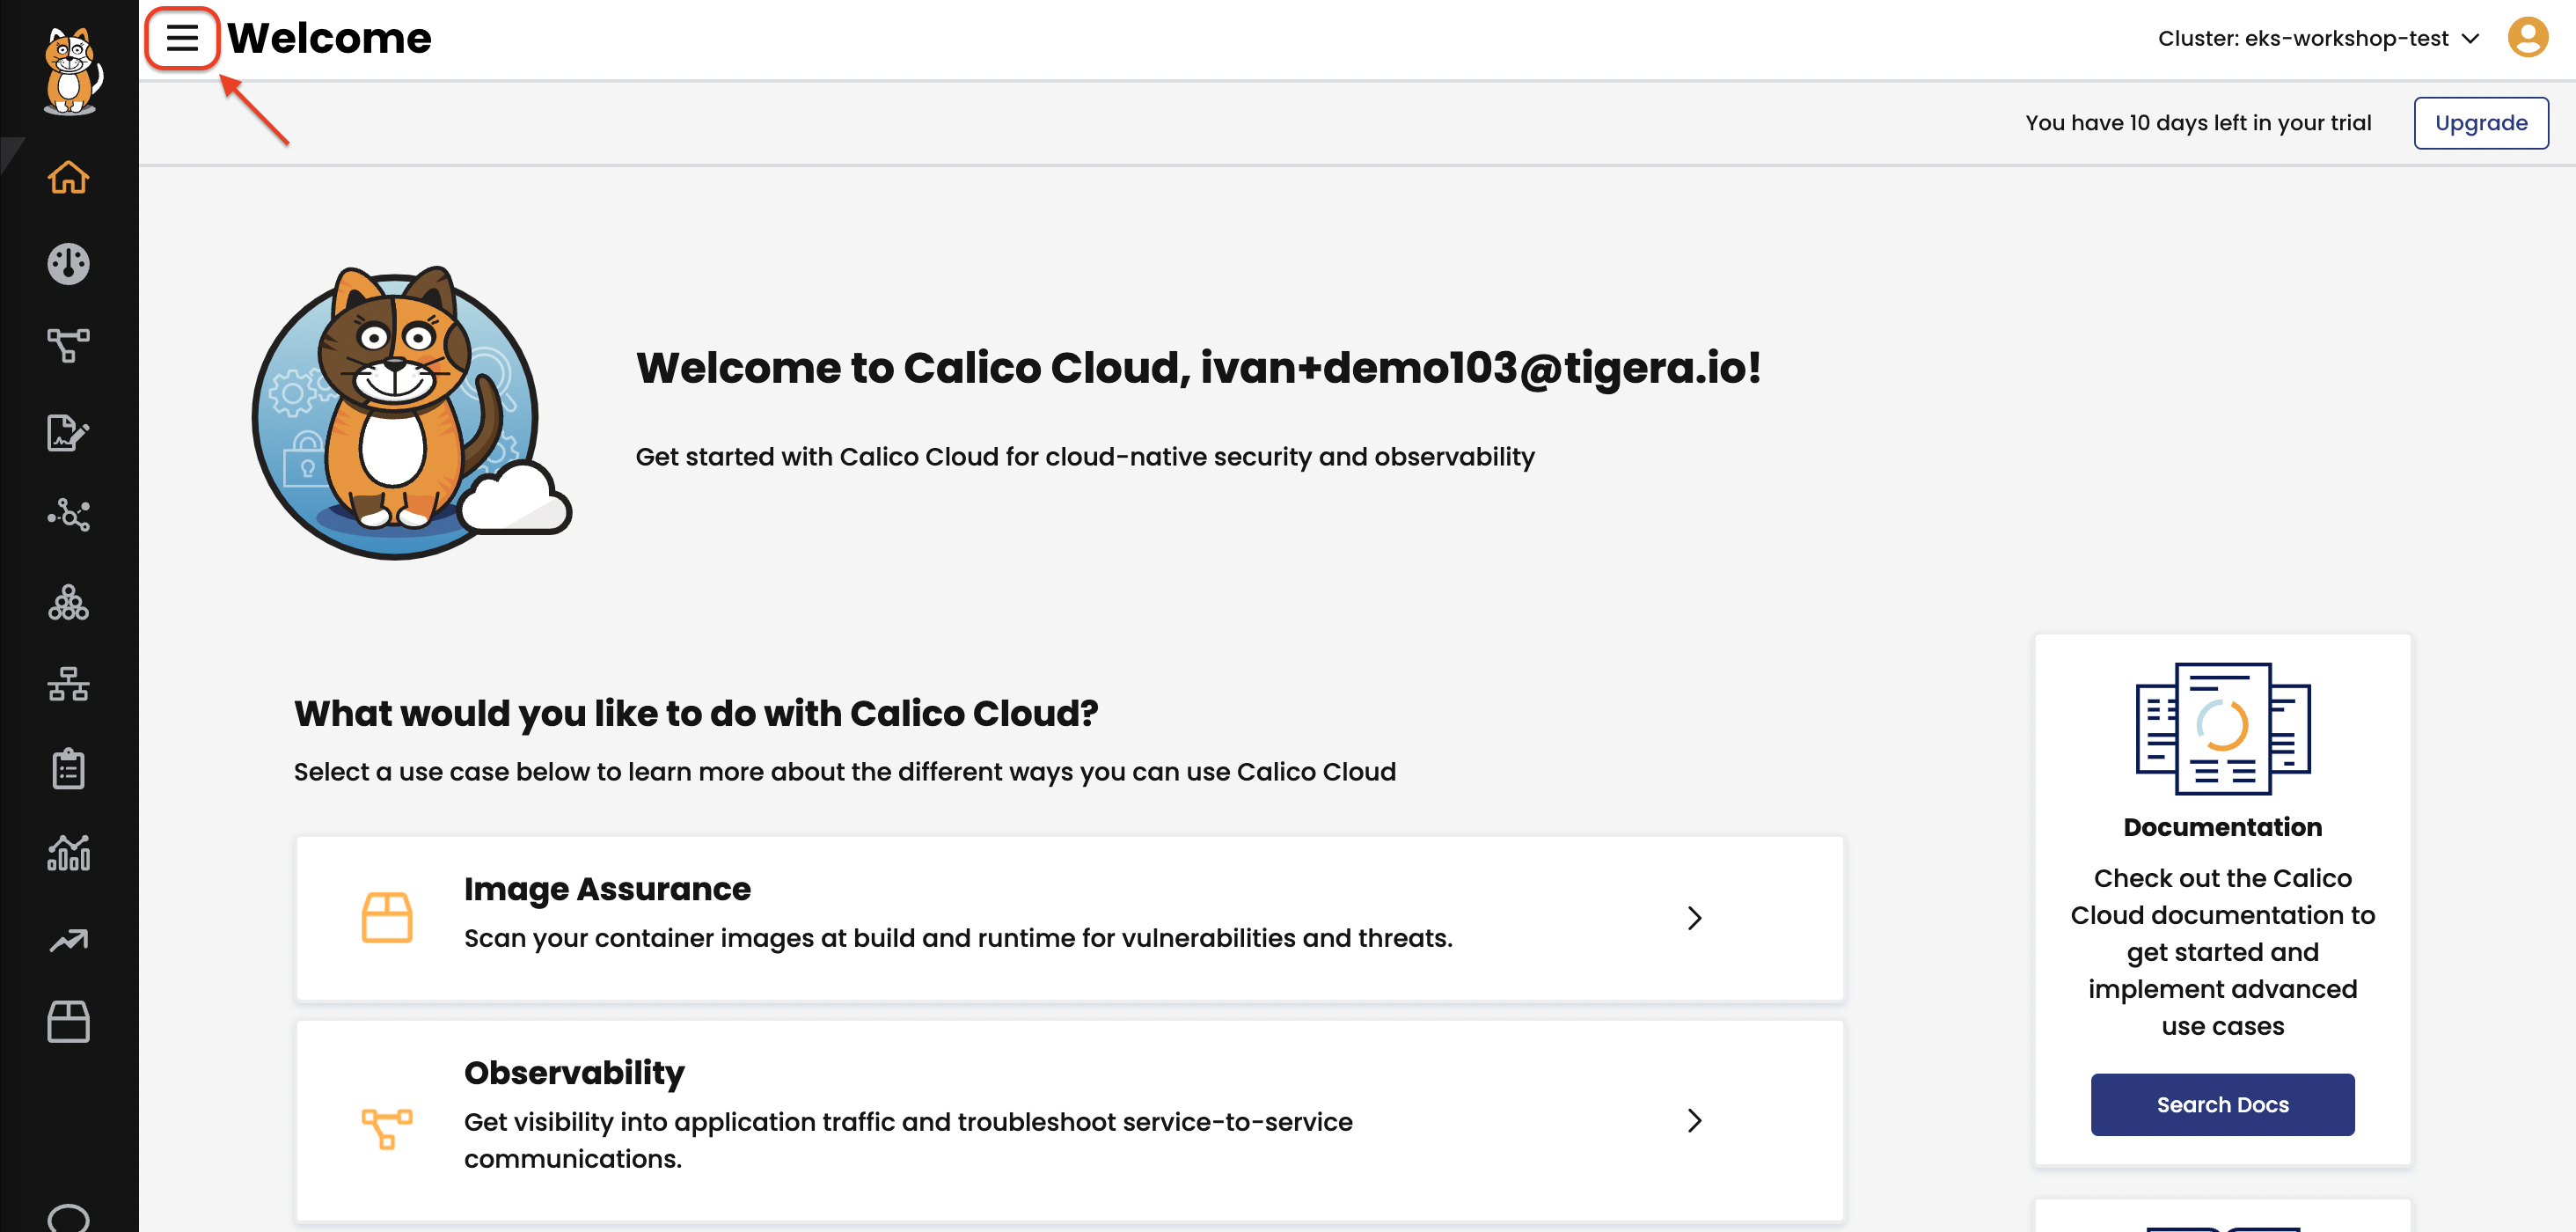Open Service Graph icon in sidebar
2576x1232 pixels.
tap(68, 346)
